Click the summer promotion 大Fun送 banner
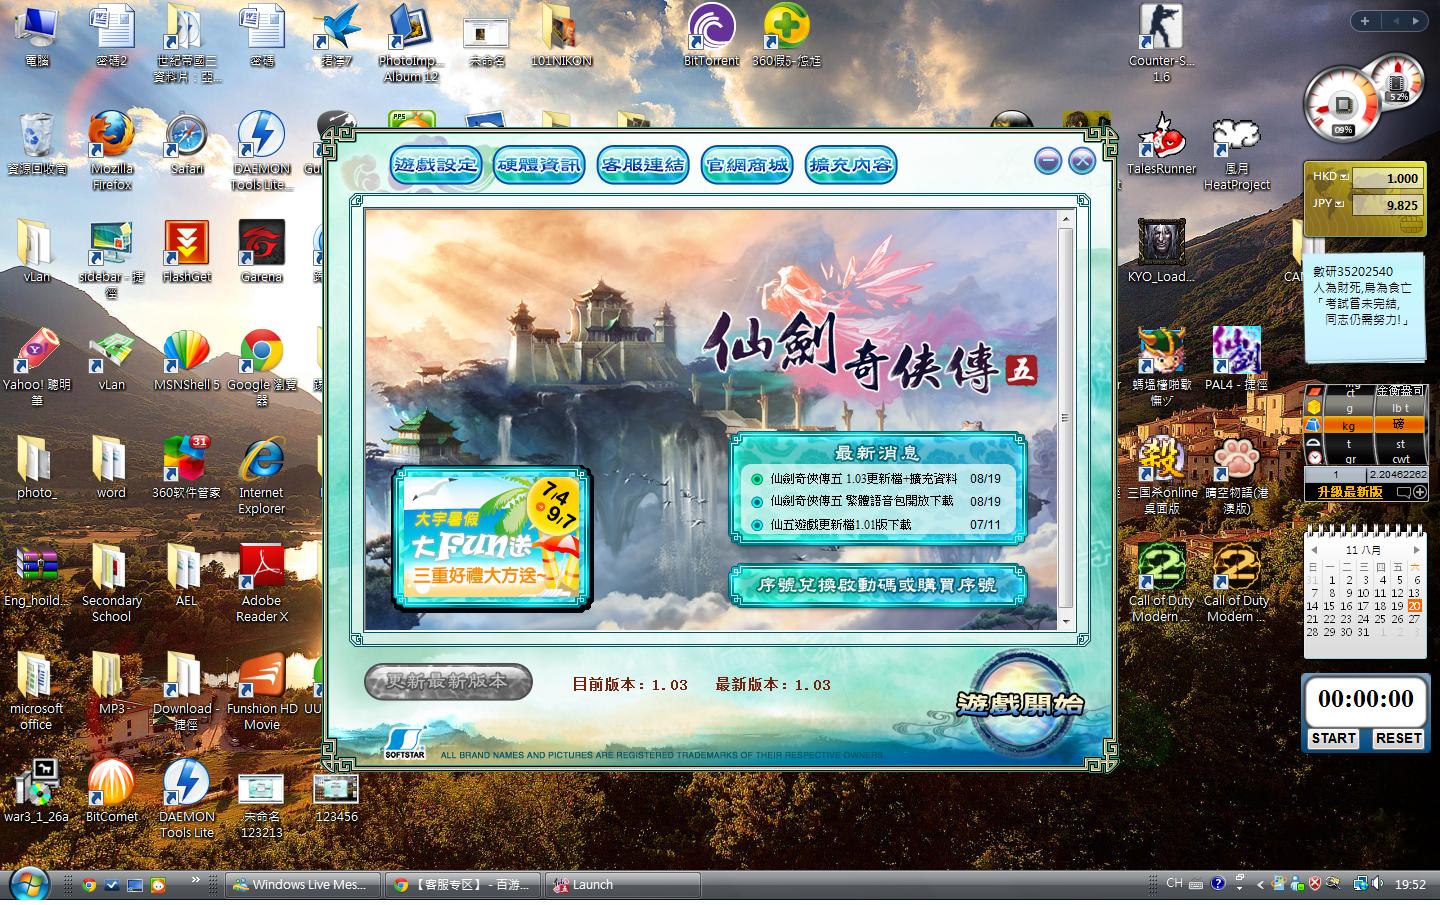This screenshot has height=905, width=1440. [x=491, y=538]
